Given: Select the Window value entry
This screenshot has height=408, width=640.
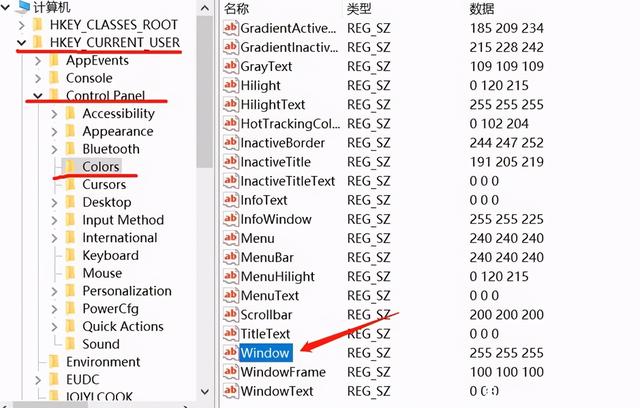Looking at the screenshot, I should (265, 353).
